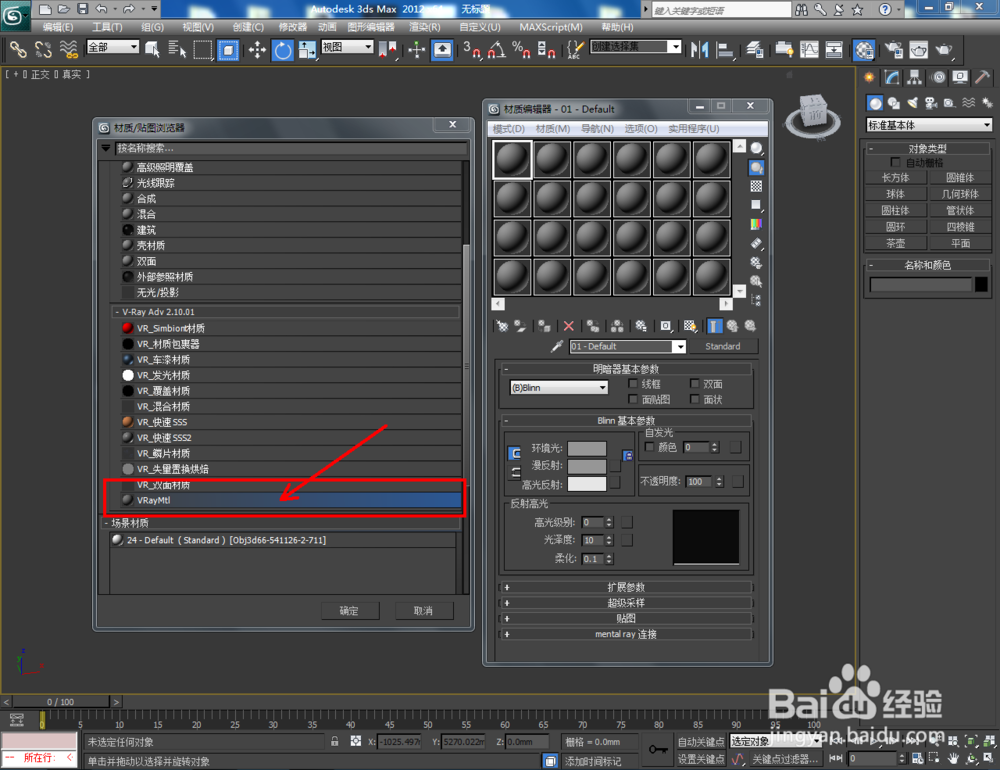Click the 漫反射 diffuse color swatch
The image size is (1000, 770).
587,466
